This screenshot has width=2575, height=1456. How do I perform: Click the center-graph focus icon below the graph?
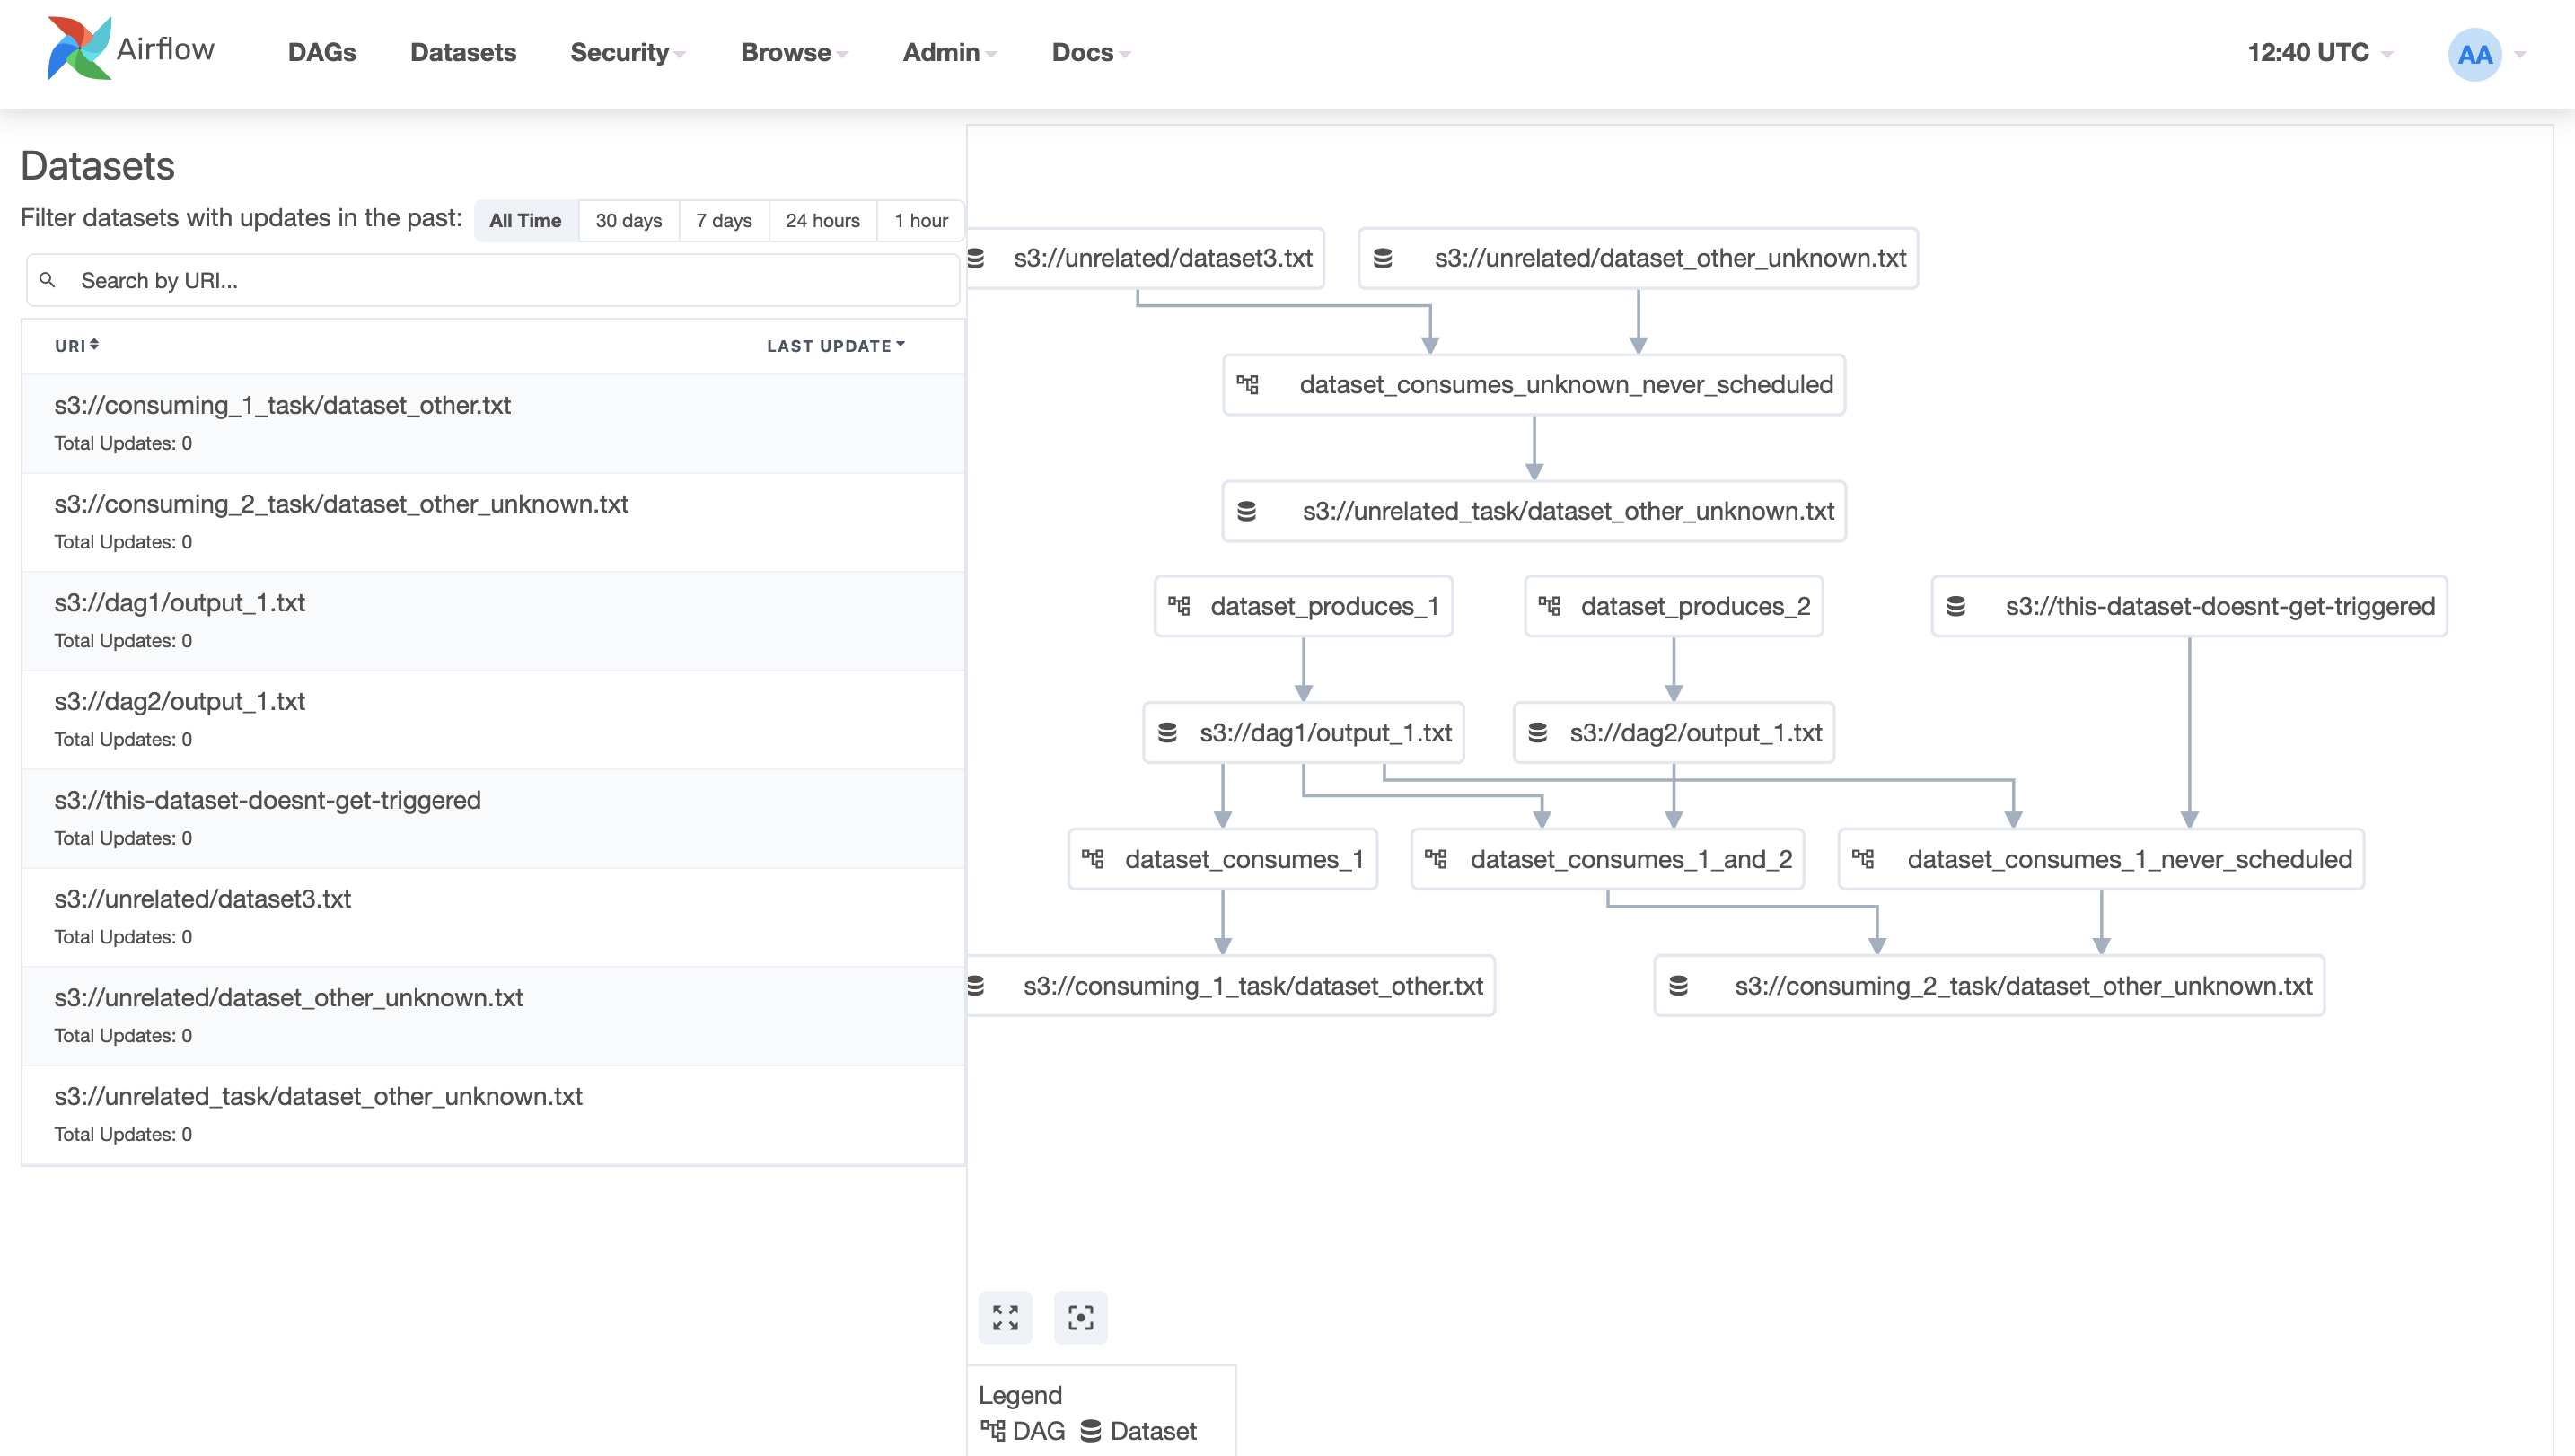pos(1080,1317)
